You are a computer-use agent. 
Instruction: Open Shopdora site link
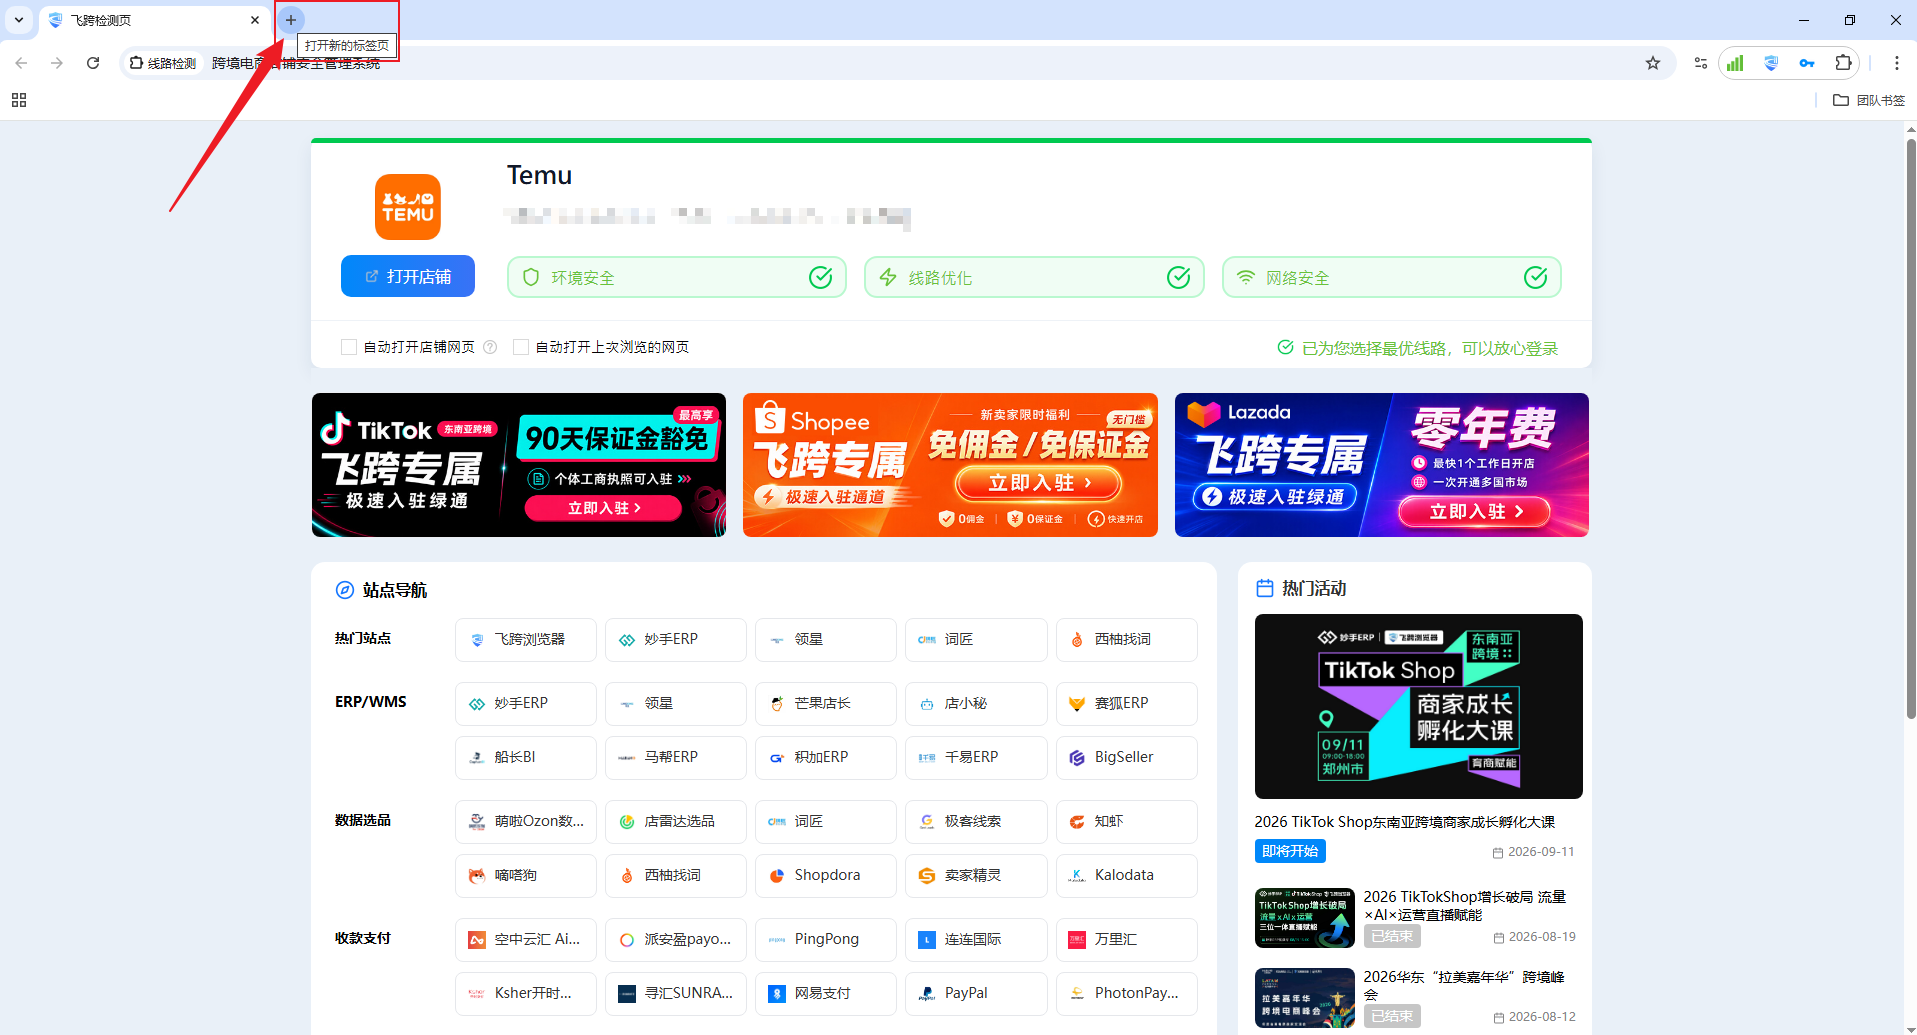pyautogui.click(x=826, y=876)
